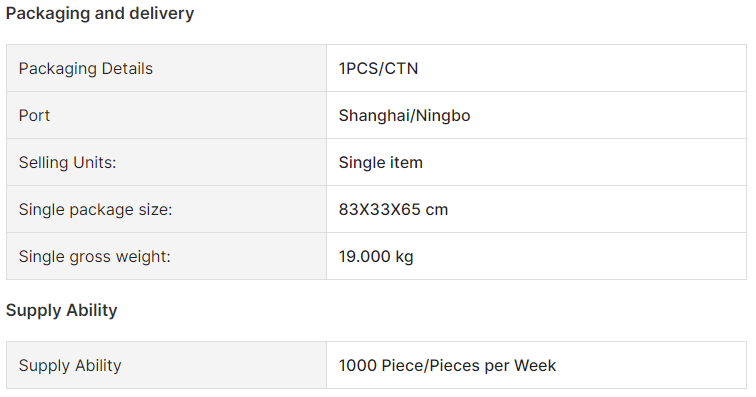Click the Packaging and delivery heading

[100, 14]
